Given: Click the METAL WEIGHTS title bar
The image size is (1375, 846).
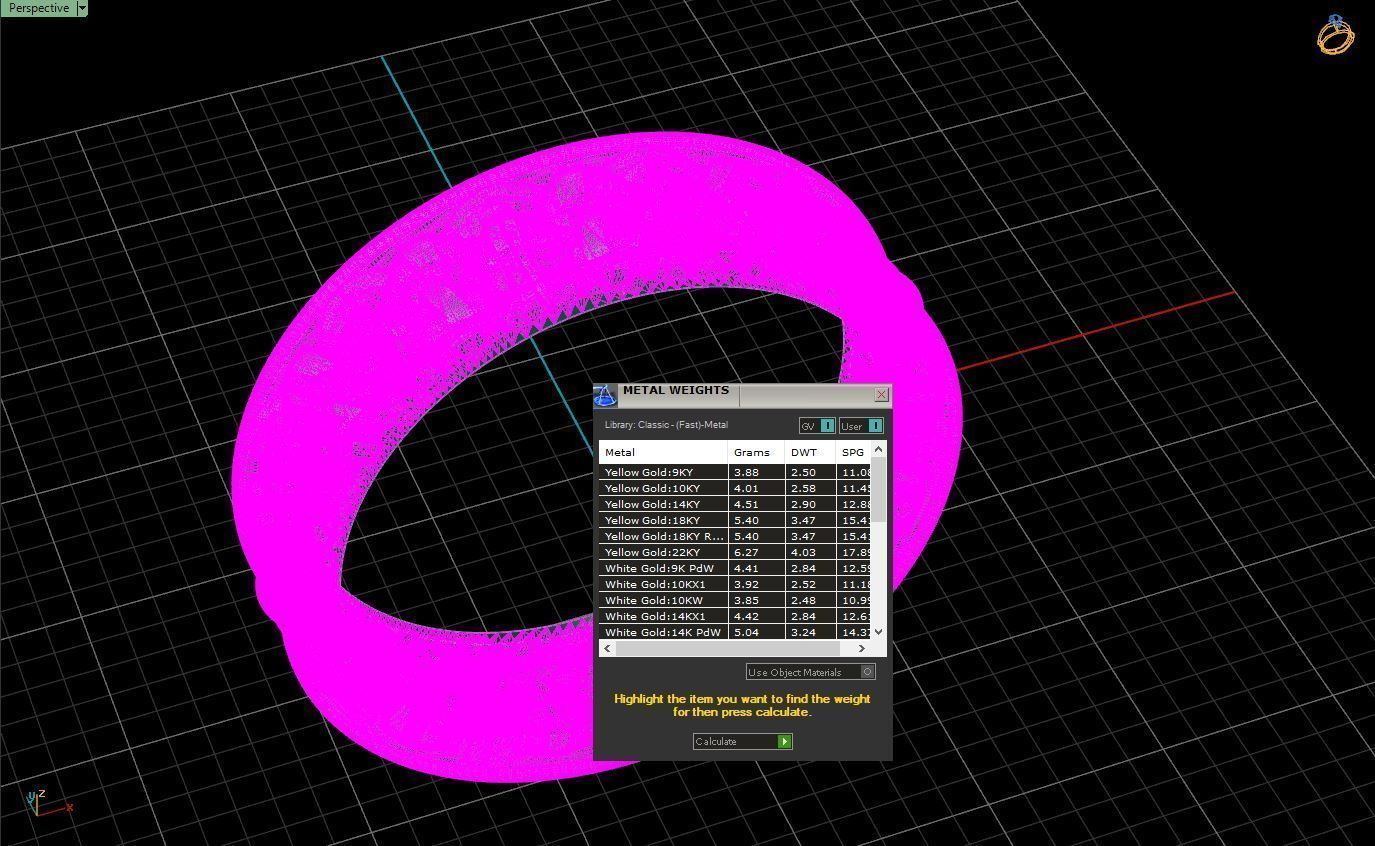Looking at the screenshot, I should coord(745,395).
